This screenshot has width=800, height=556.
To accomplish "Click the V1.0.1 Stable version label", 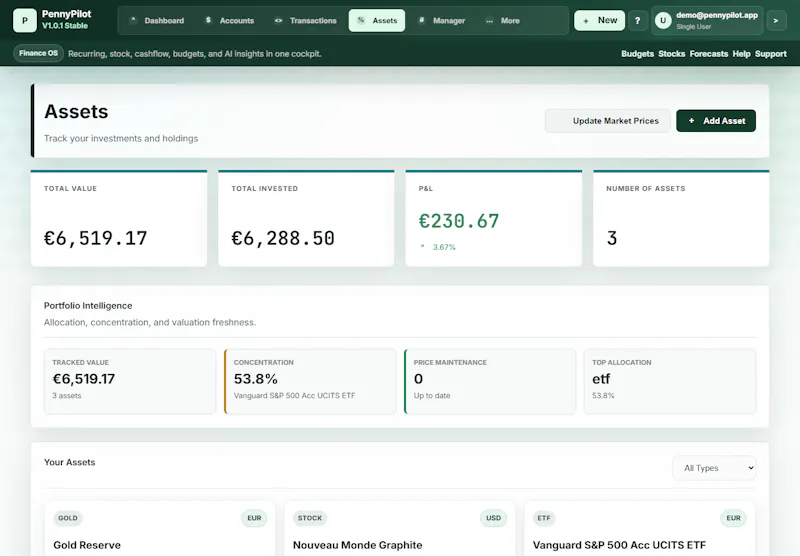I will (65, 26).
